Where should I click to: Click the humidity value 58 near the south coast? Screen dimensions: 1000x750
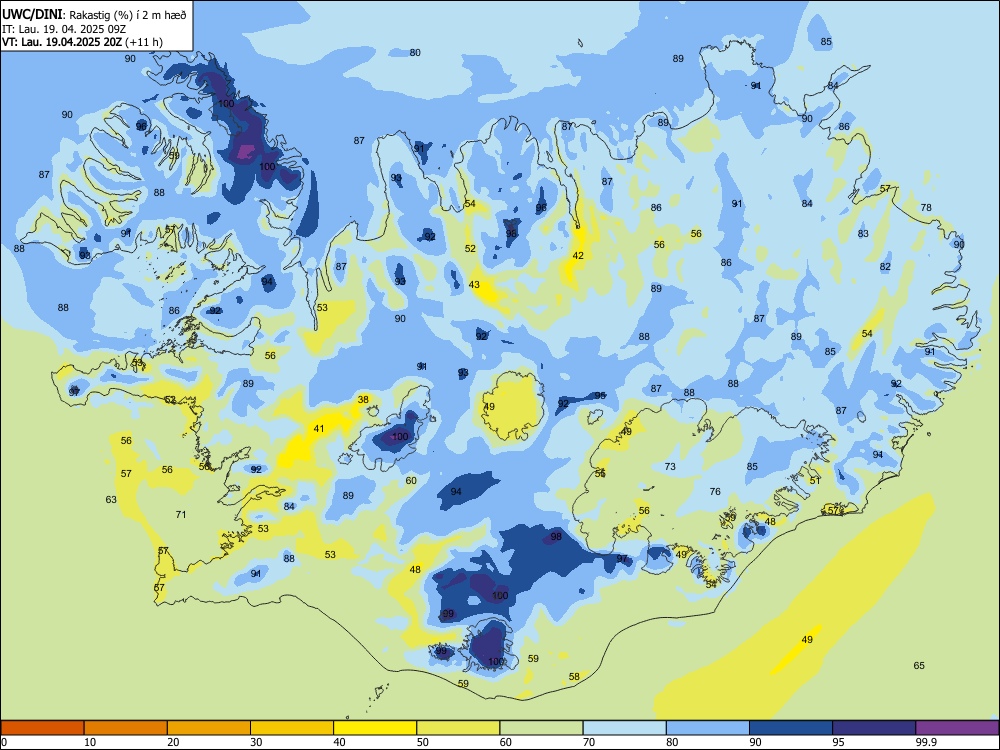pos(574,677)
